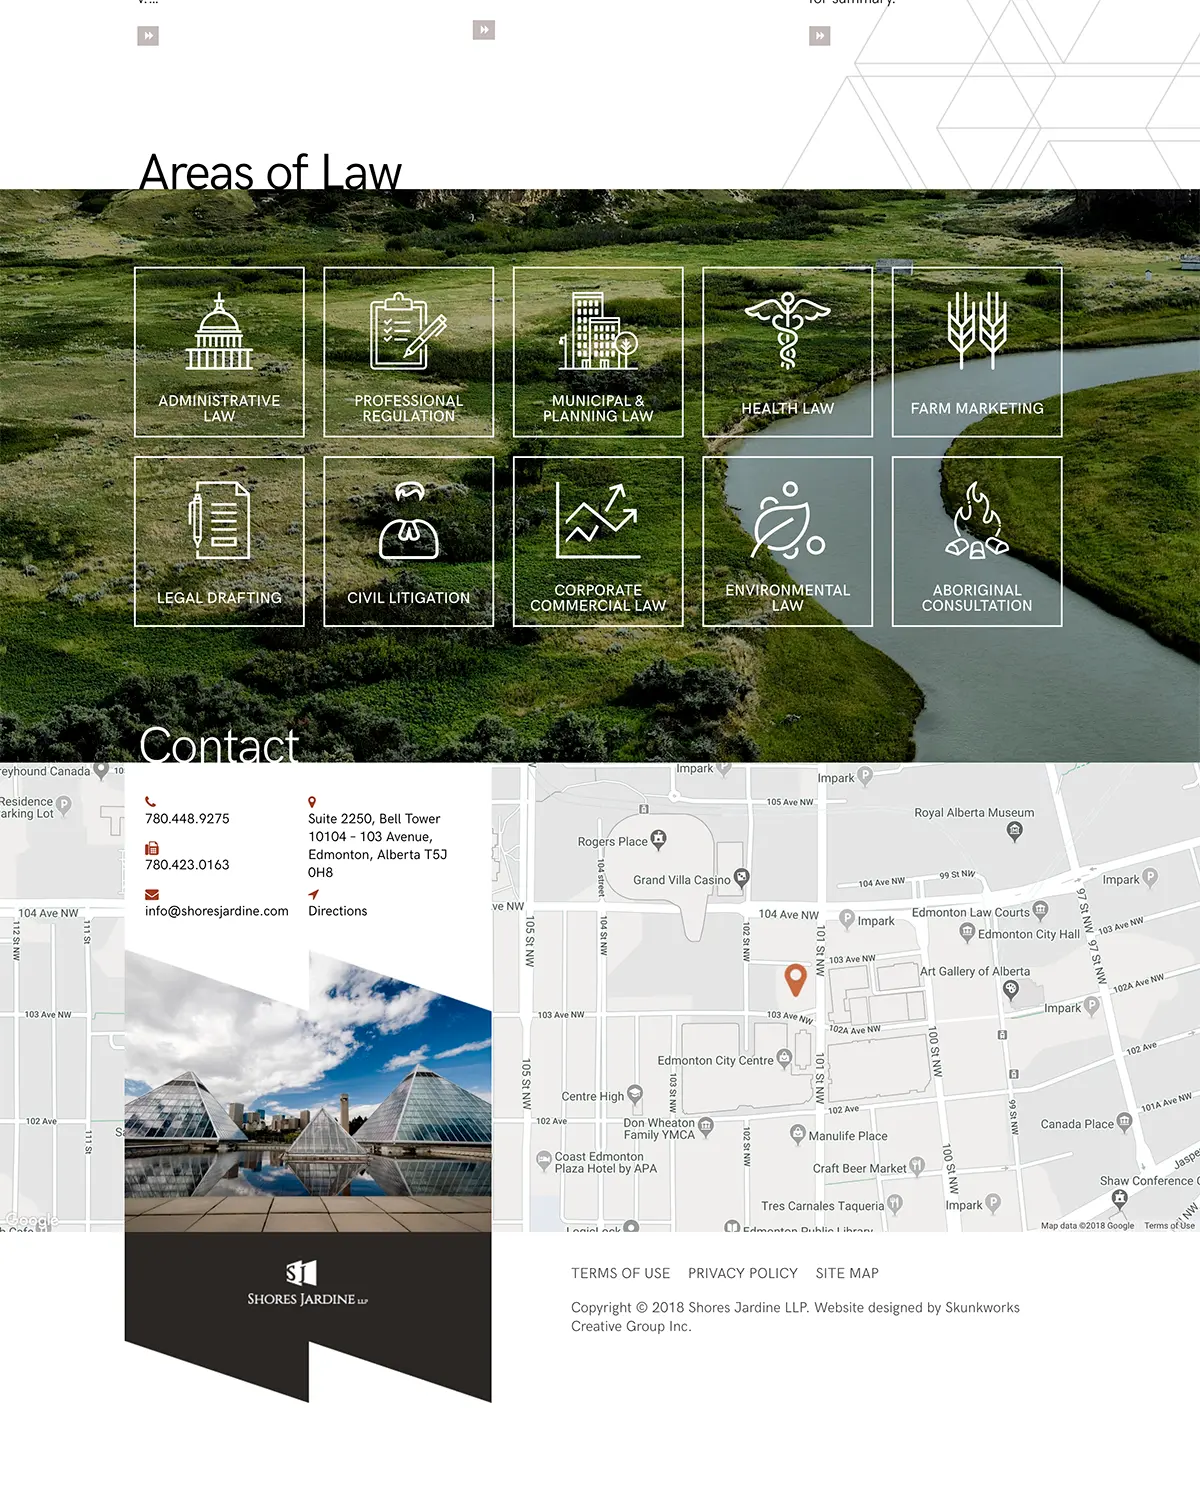1200x1488 pixels.
Task: Click the red directions arrow icon
Action: point(313,894)
